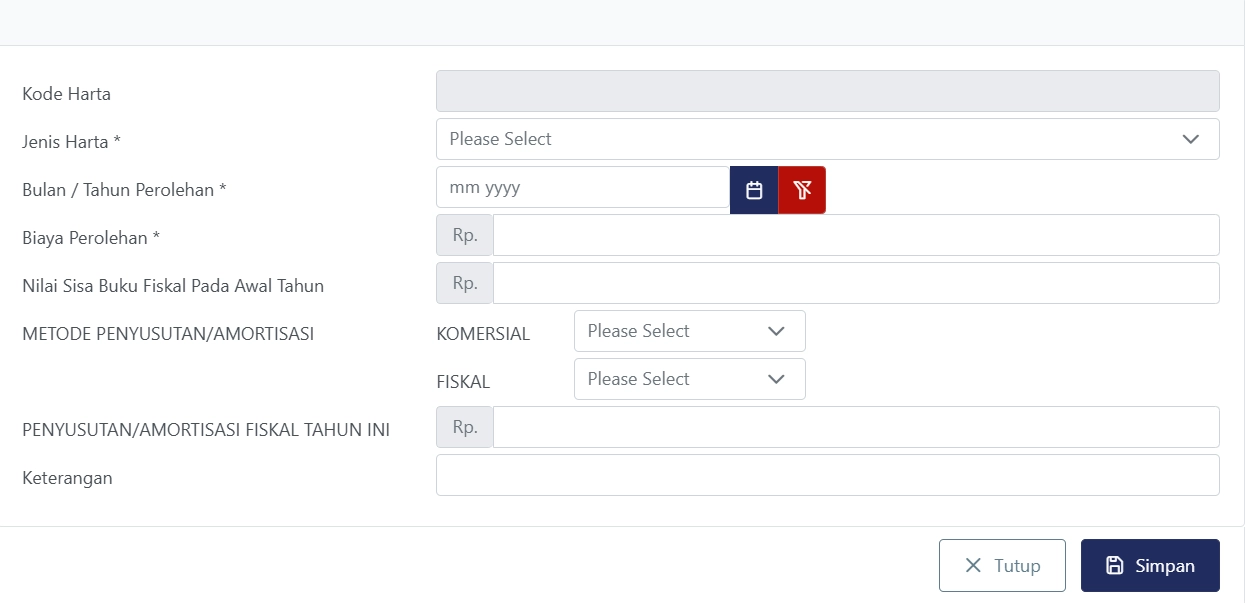The image size is (1245, 603).
Task: Focus the Bulan / Tahun Perolehan field
Action: [582, 188]
